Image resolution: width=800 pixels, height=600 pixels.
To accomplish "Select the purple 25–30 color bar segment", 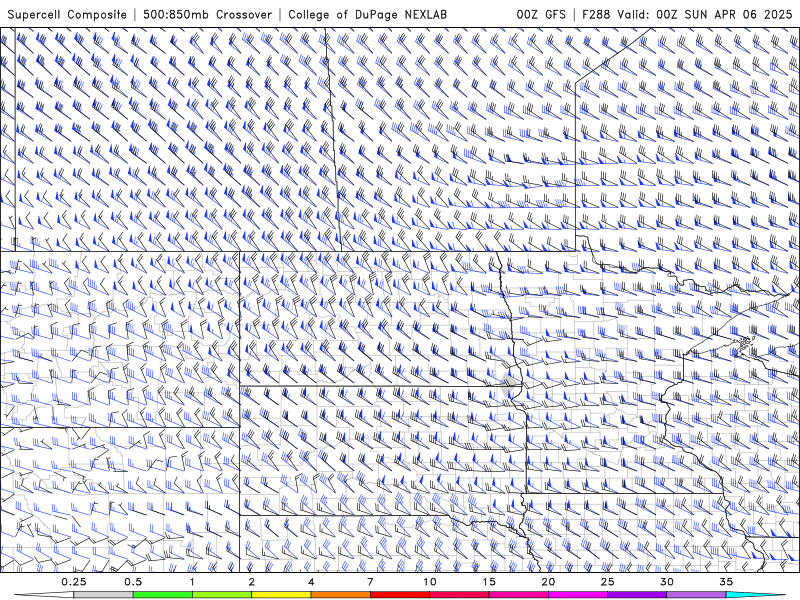I will [x=637, y=595].
